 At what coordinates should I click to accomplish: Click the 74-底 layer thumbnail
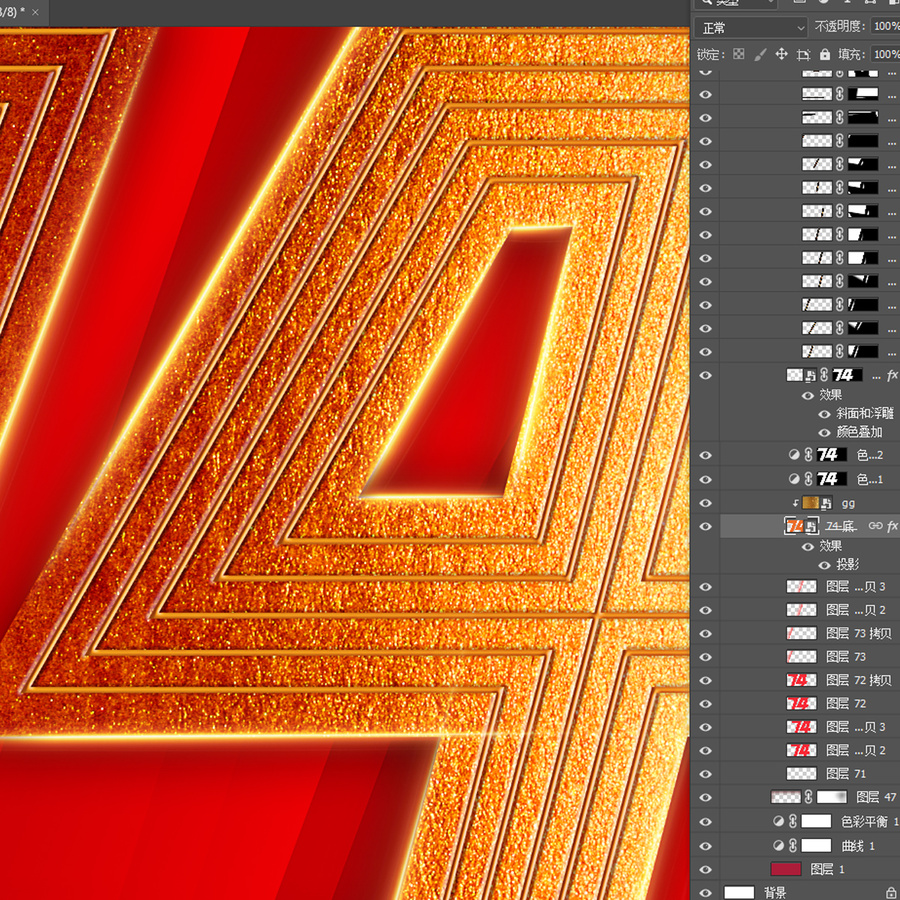point(801,526)
